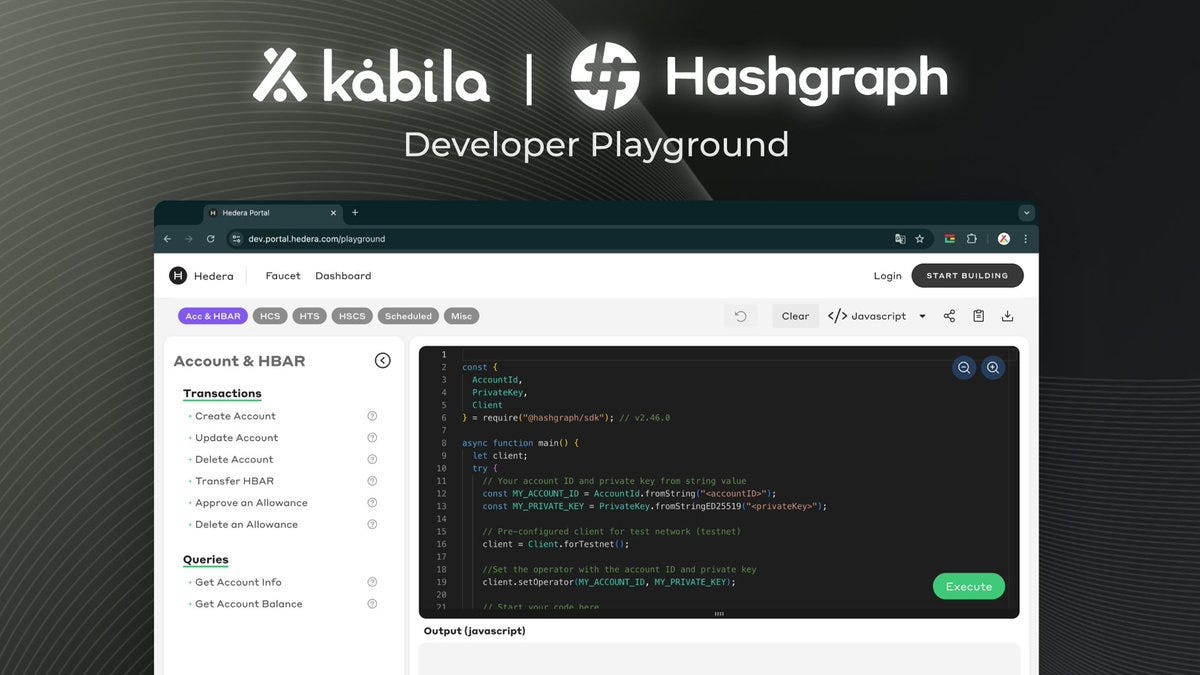Image resolution: width=1200 pixels, height=675 pixels.
Task: Run code with the Execute button
Action: click(969, 586)
